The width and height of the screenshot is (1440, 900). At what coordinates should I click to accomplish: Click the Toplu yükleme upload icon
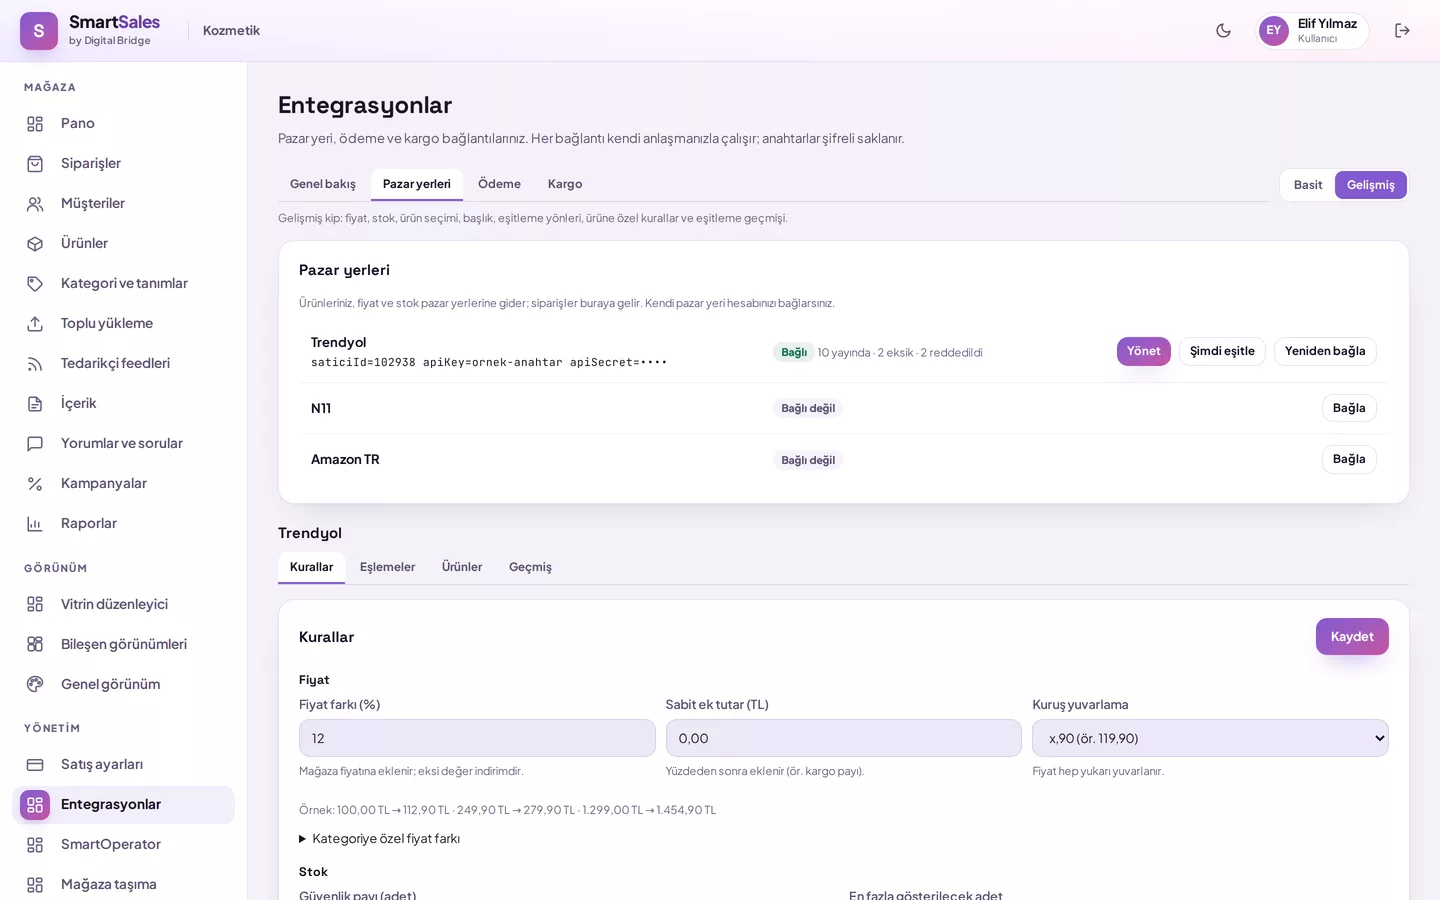(35, 323)
